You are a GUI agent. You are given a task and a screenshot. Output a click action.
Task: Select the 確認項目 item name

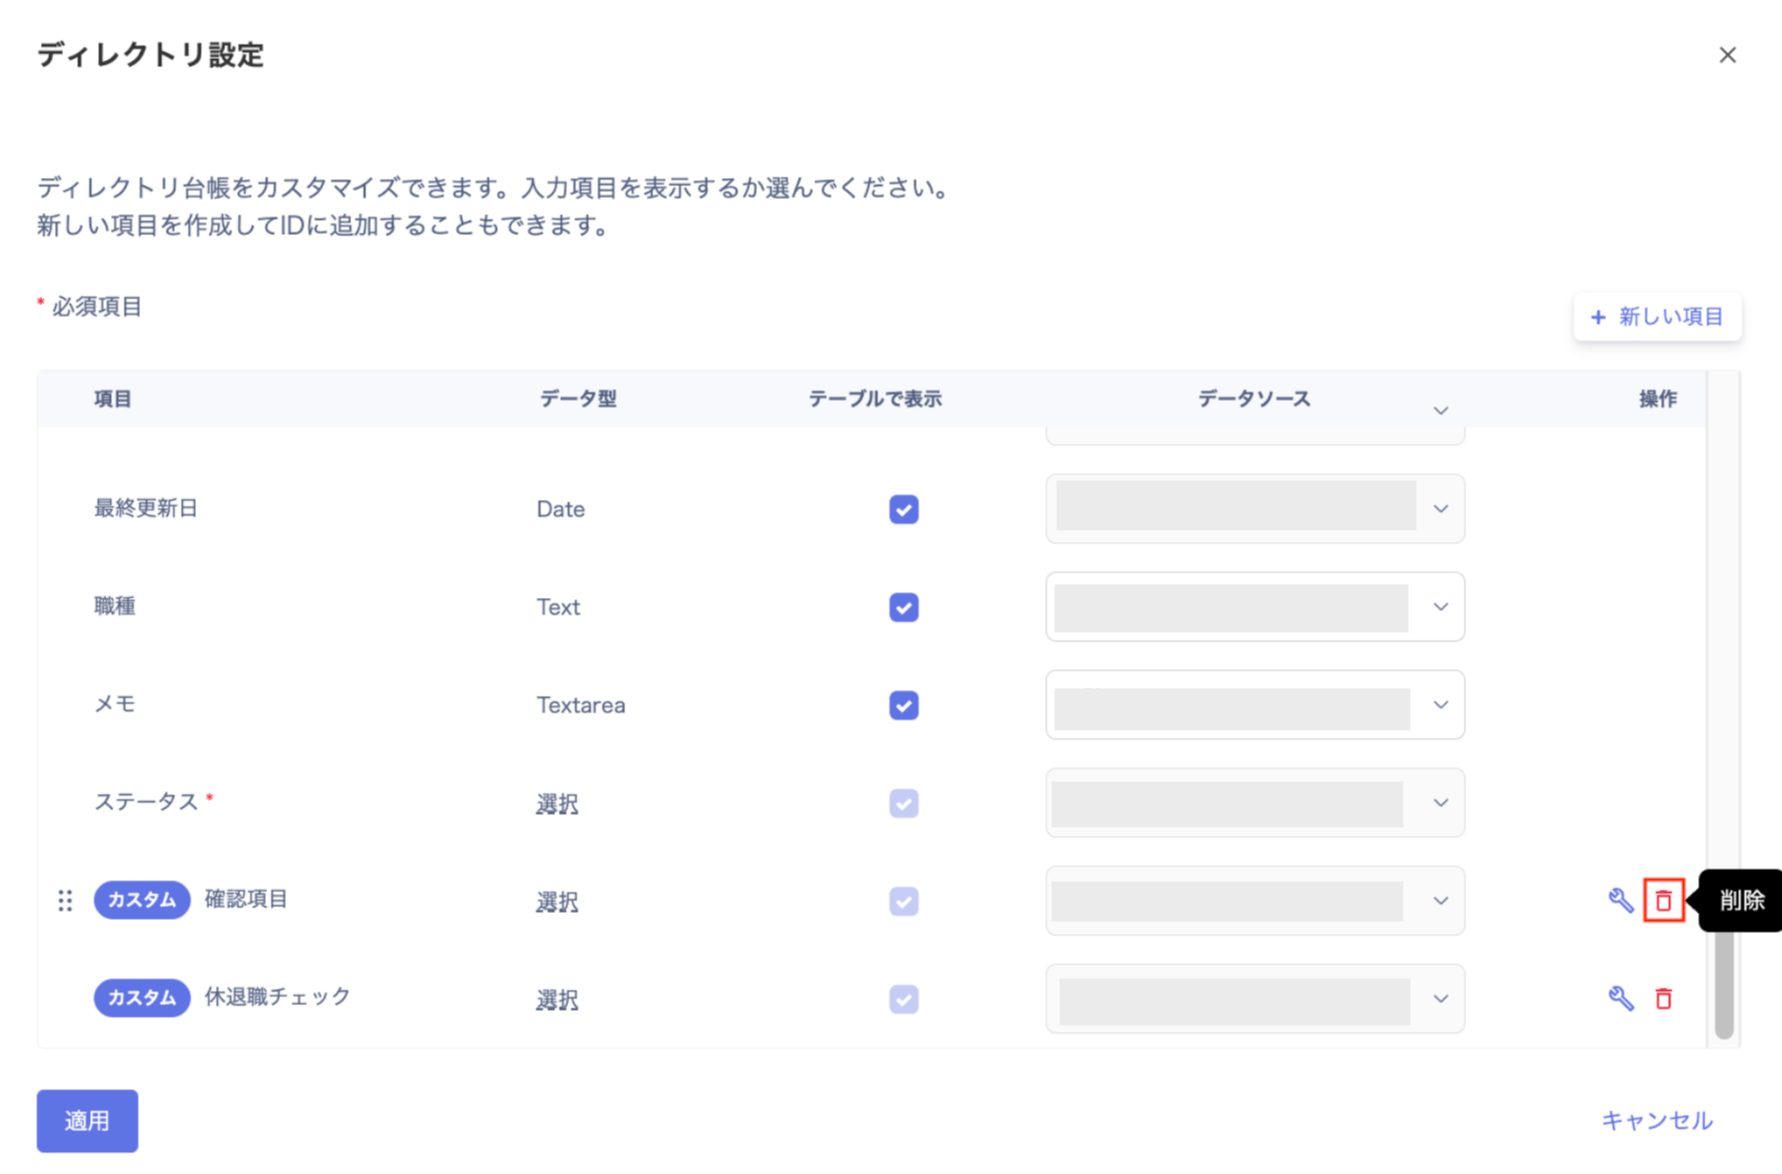tap(246, 899)
